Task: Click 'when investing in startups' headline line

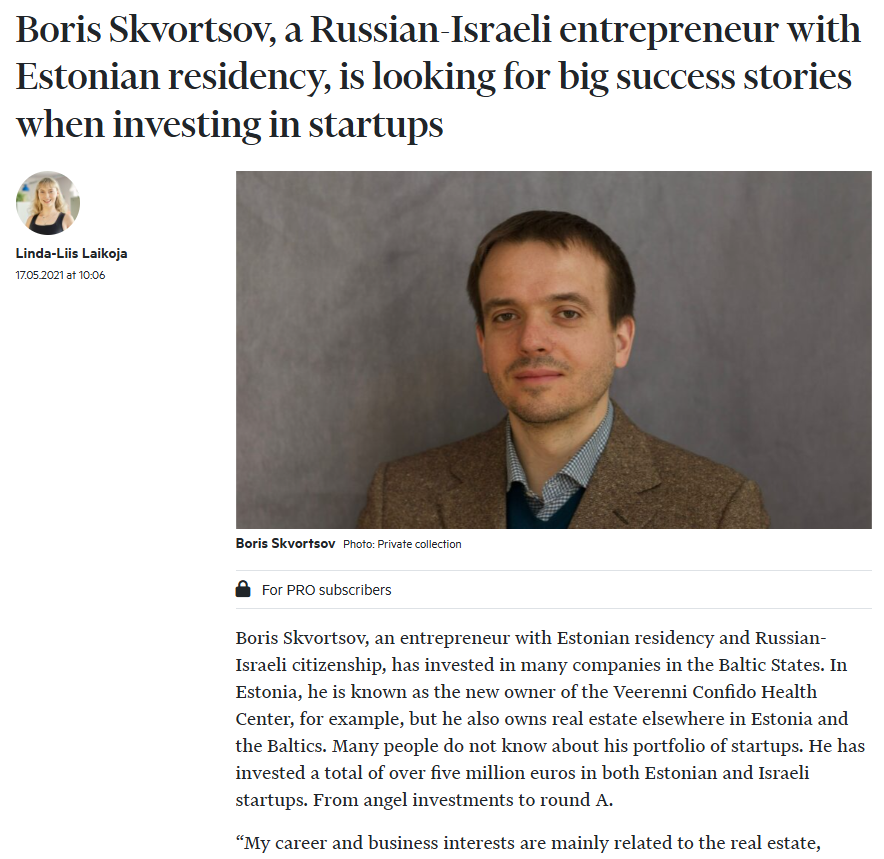Action: [229, 125]
